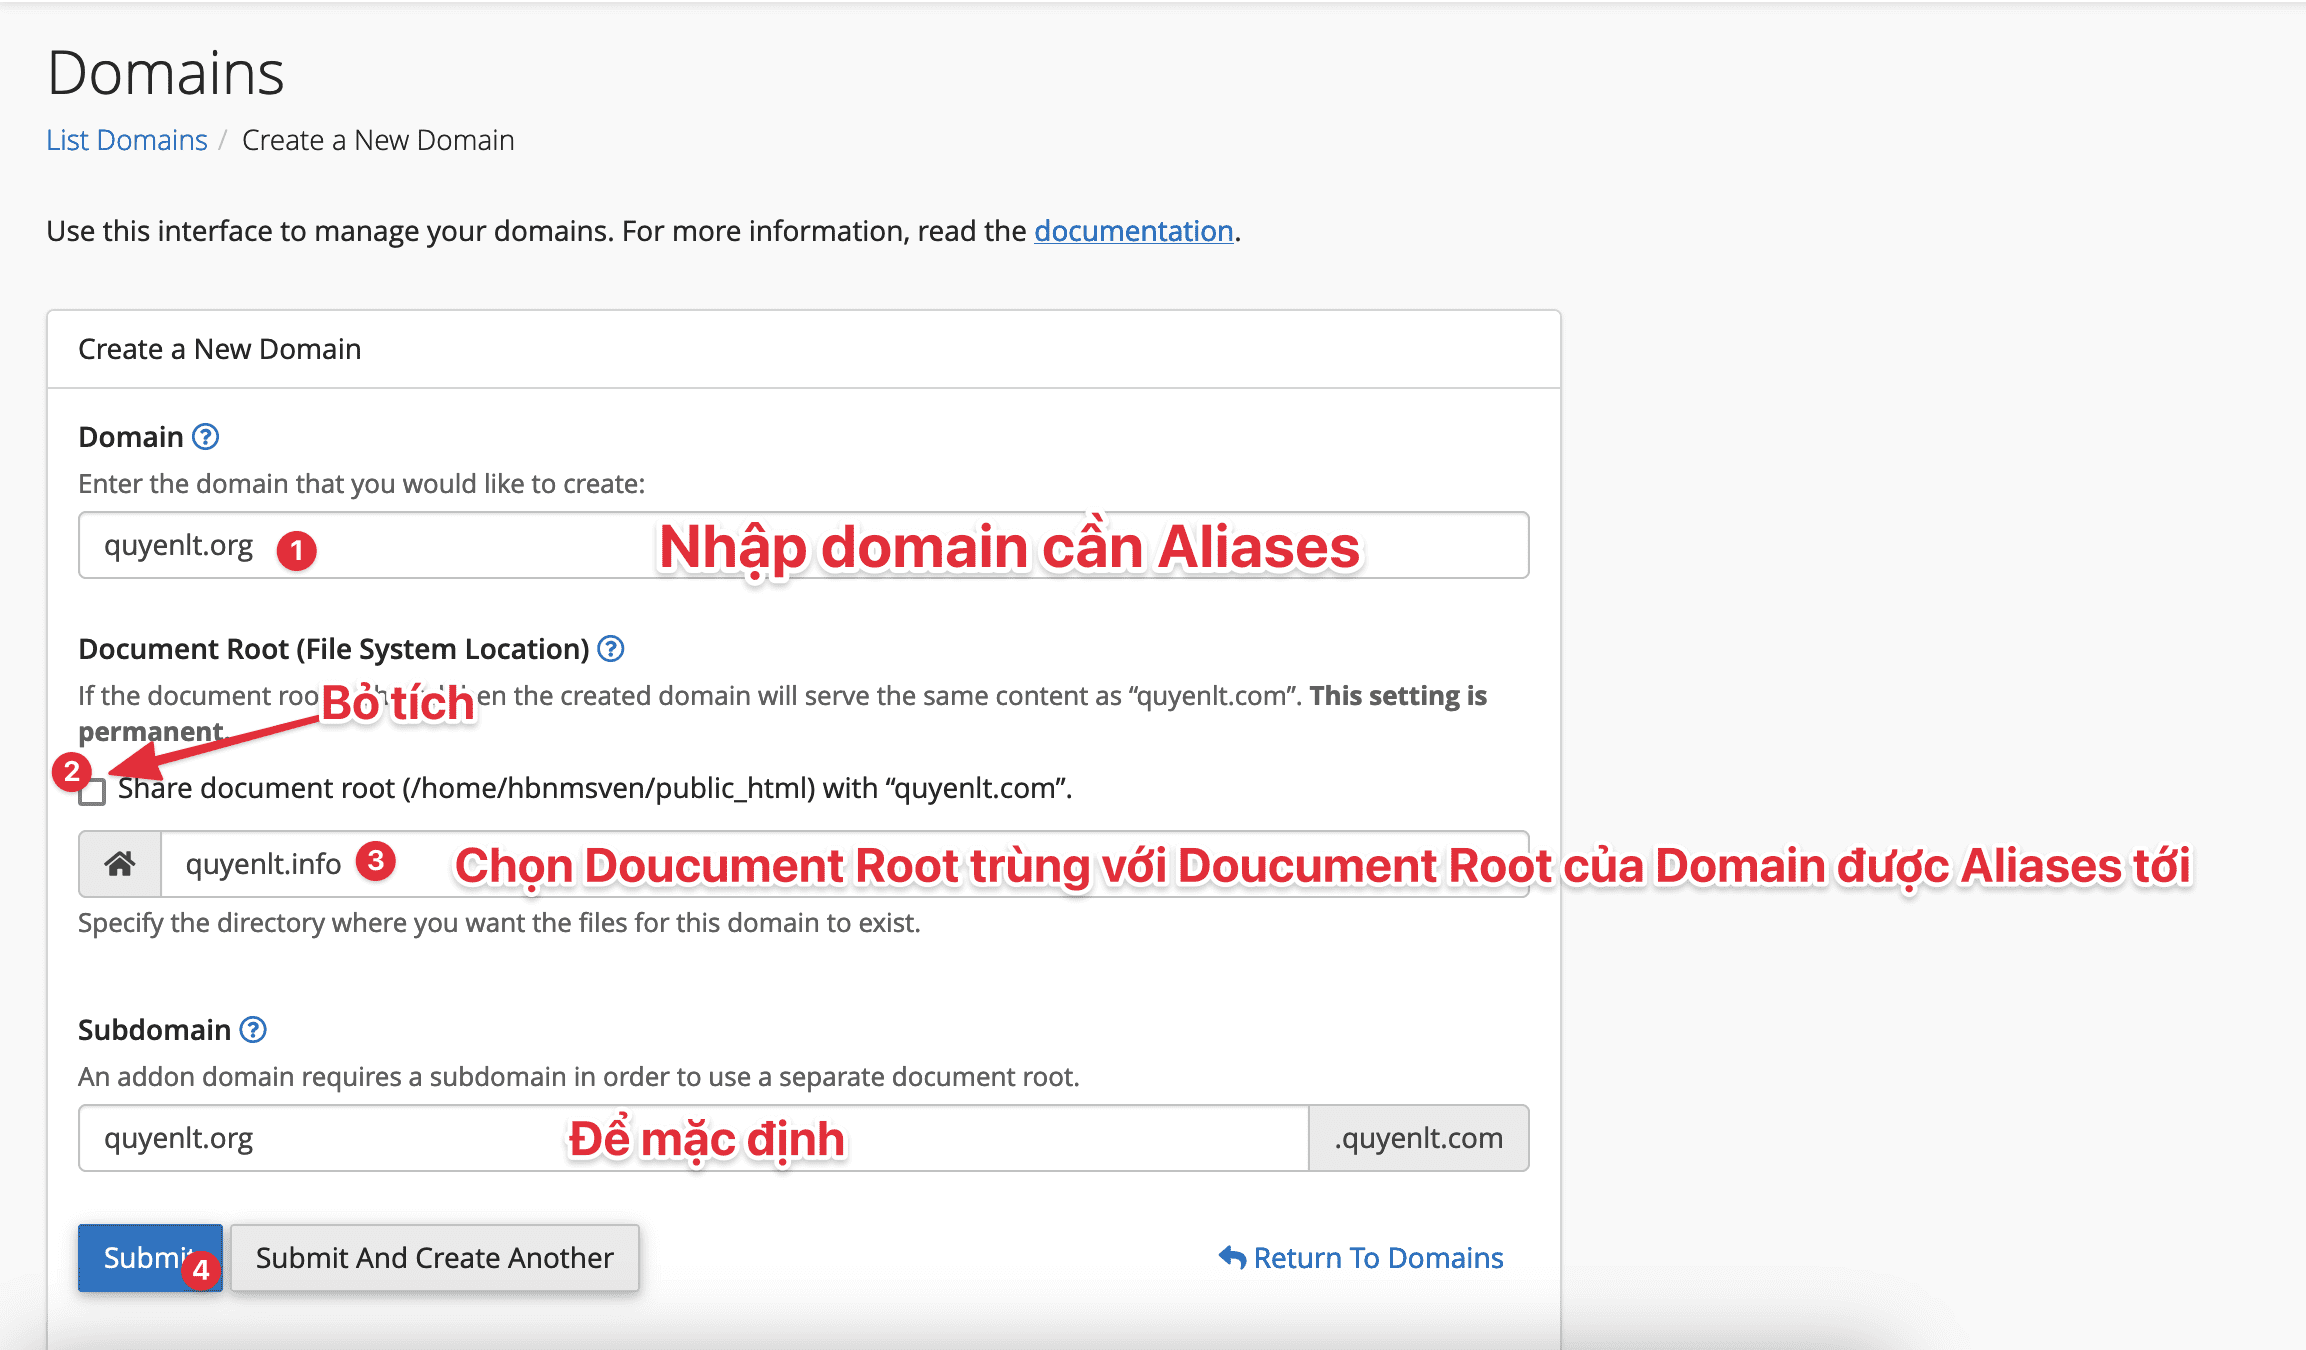This screenshot has width=2306, height=1350.
Task: Click the Return To Domains arrow icon
Action: pos(1232,1257)
